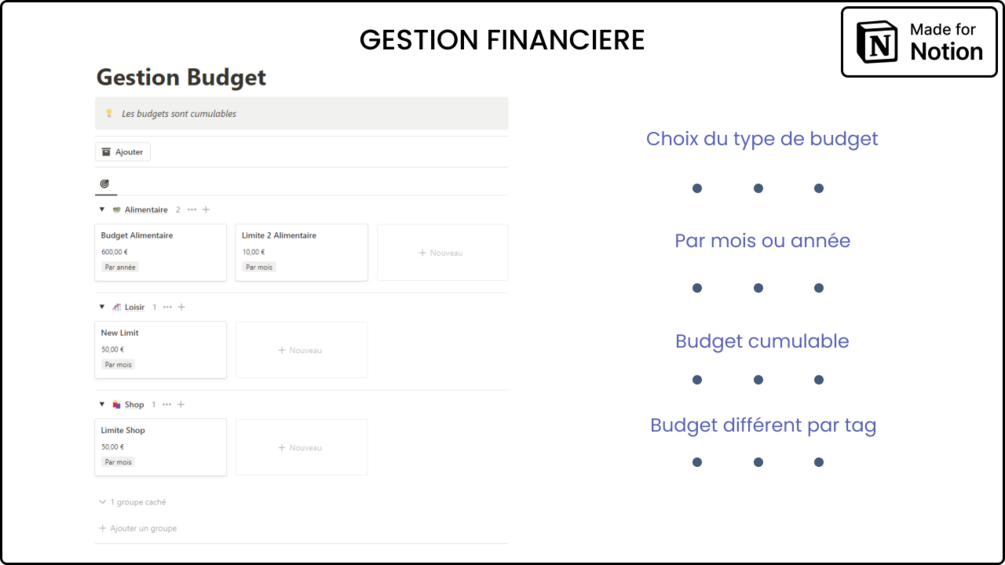Collapse the Shop group triangle
The image size is (1005, 565).
tap(102, 405)
